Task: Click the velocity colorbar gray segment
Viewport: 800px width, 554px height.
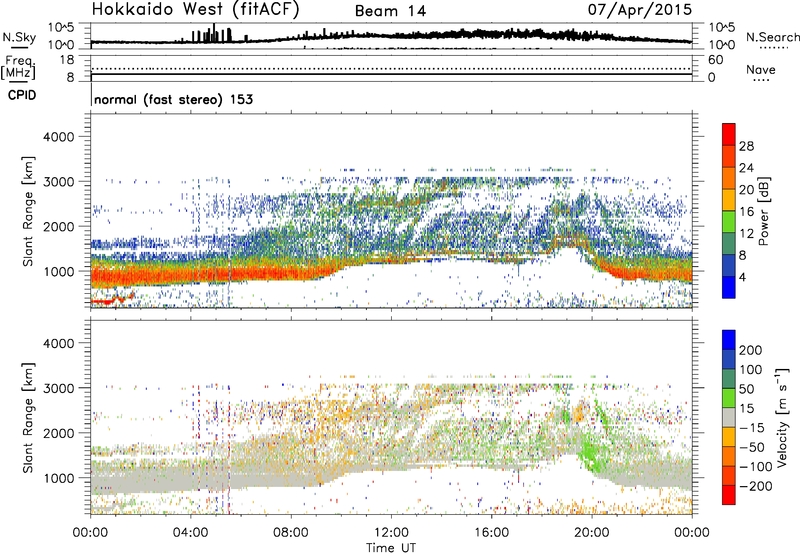Action: (x=729, y=417)
